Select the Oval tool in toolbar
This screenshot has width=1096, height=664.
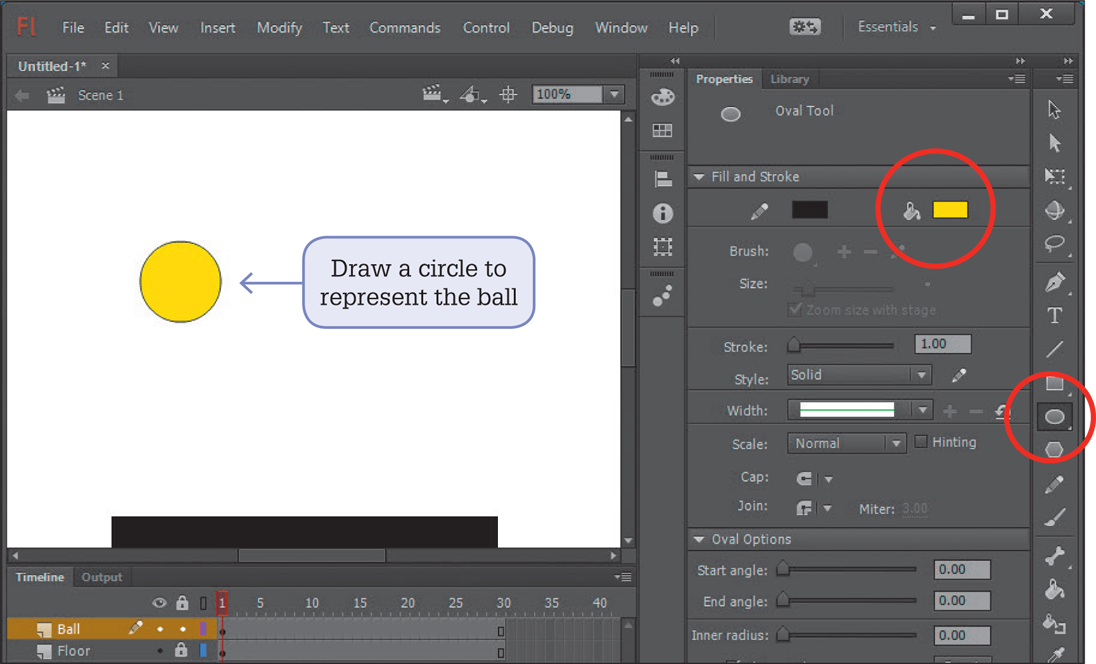click(x=1054, y=417)
